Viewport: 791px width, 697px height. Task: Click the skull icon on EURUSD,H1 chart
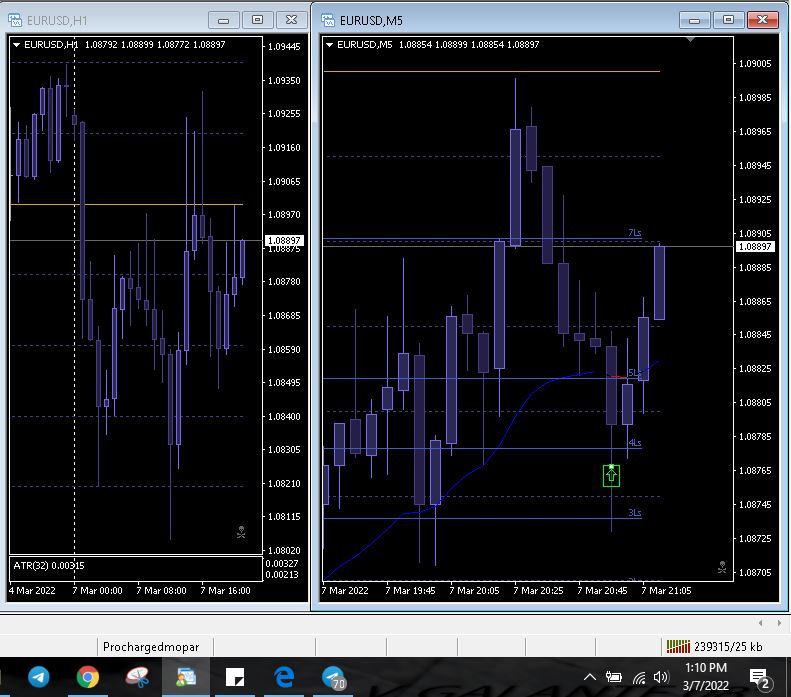coord(241,532)
